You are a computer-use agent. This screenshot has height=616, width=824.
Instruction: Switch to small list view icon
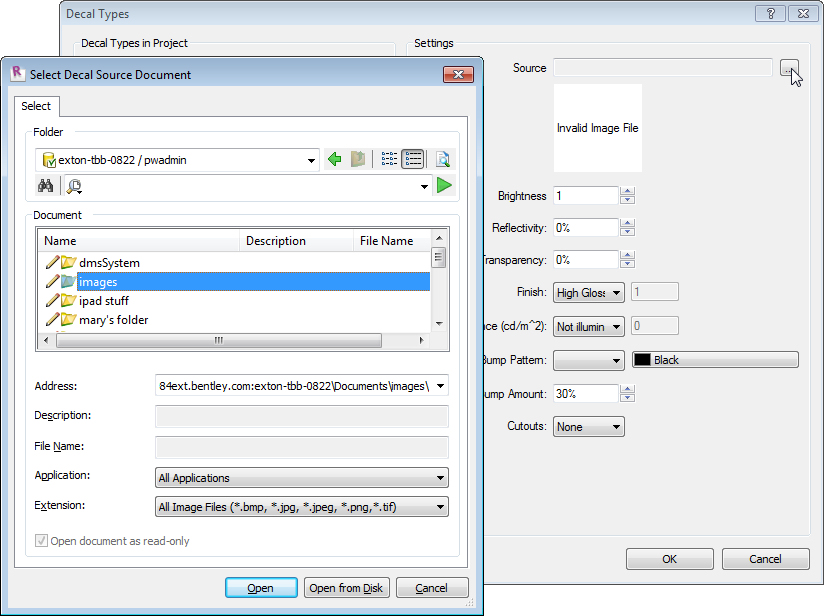point(389,159)
